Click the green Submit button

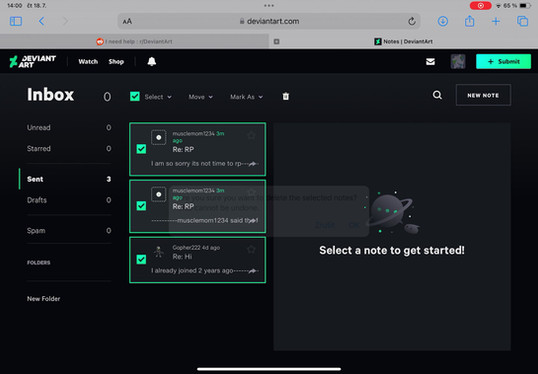point(503,61)
